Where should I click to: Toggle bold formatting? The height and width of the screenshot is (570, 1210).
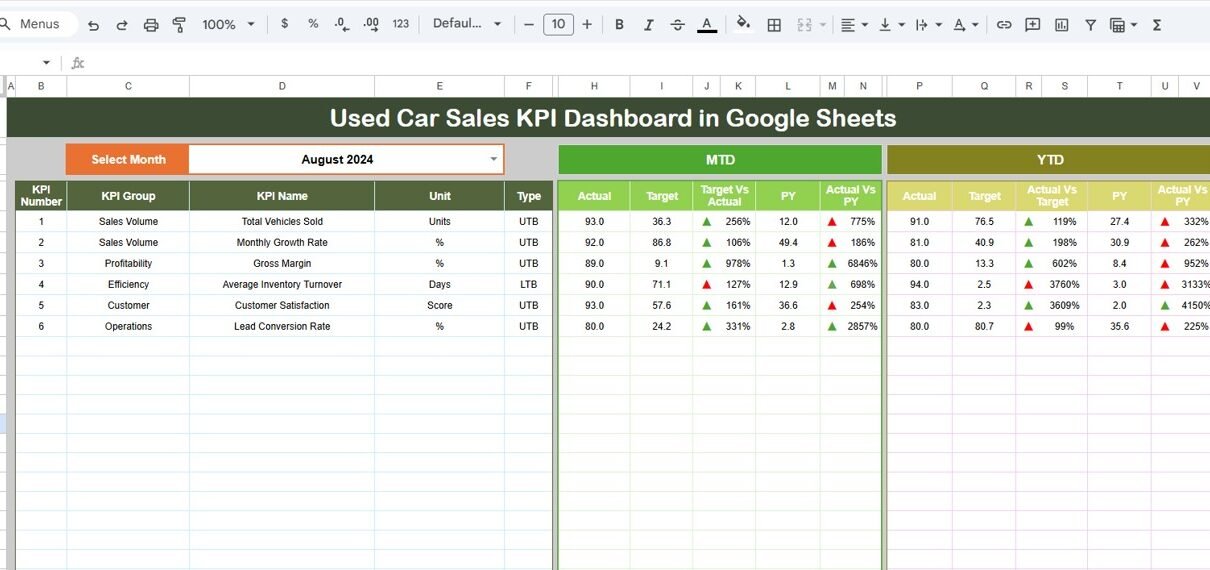(619, 25)
